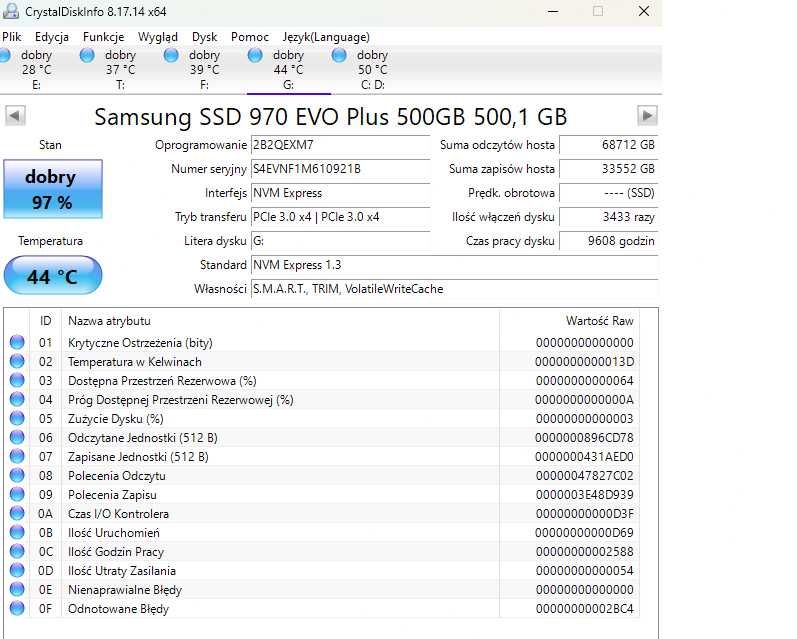Switch to disk T: at 37 °C

(x=120, y=70)
